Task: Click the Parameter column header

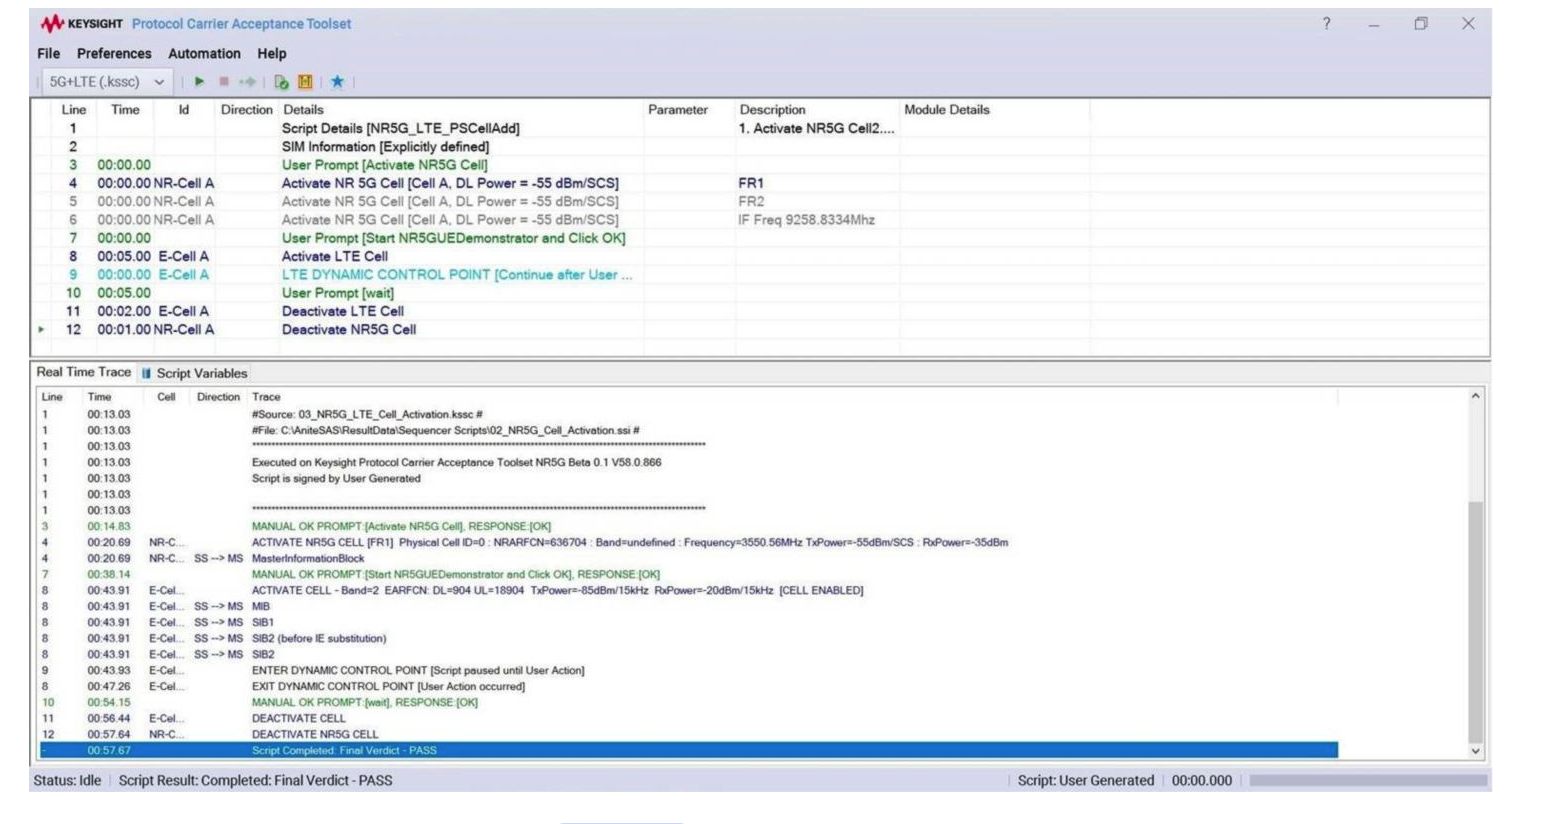Action: point(677,110)
